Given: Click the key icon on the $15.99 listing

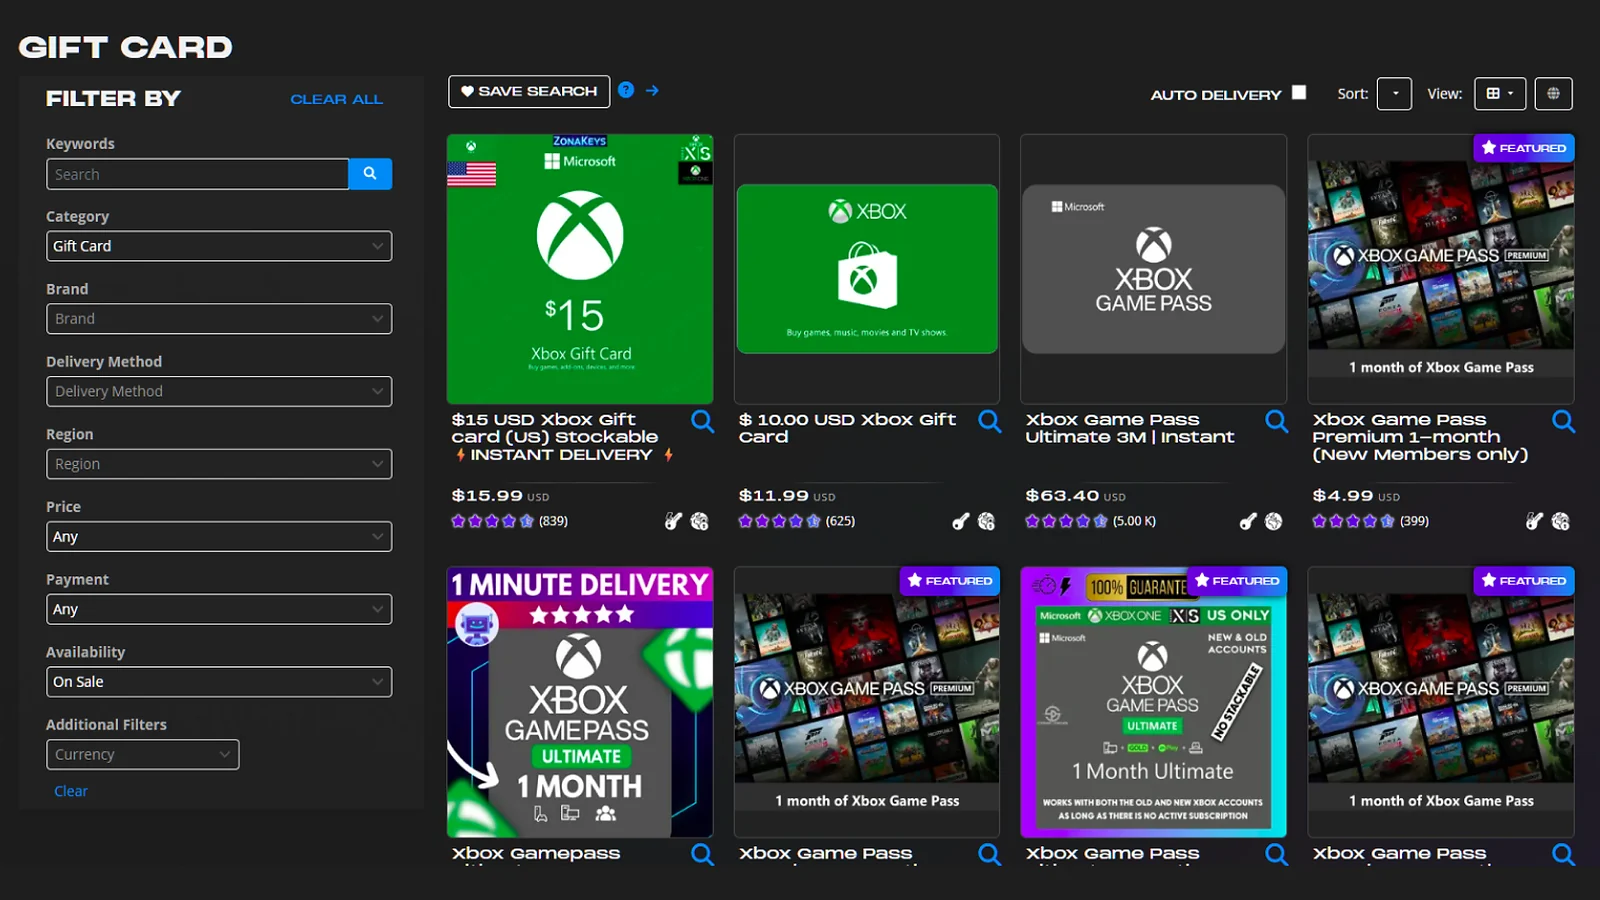Looking at the screenshot, I should 674,521.
